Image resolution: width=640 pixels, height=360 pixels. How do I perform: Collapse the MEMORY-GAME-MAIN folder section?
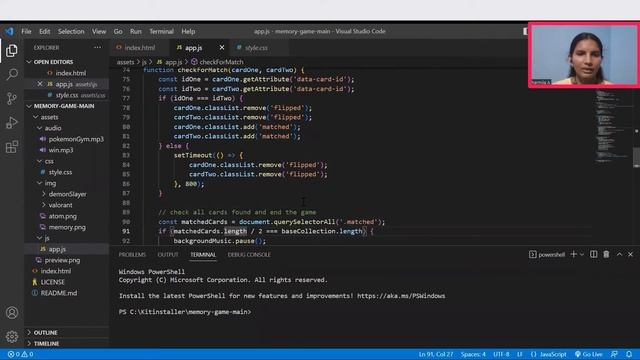pos(64,106)
